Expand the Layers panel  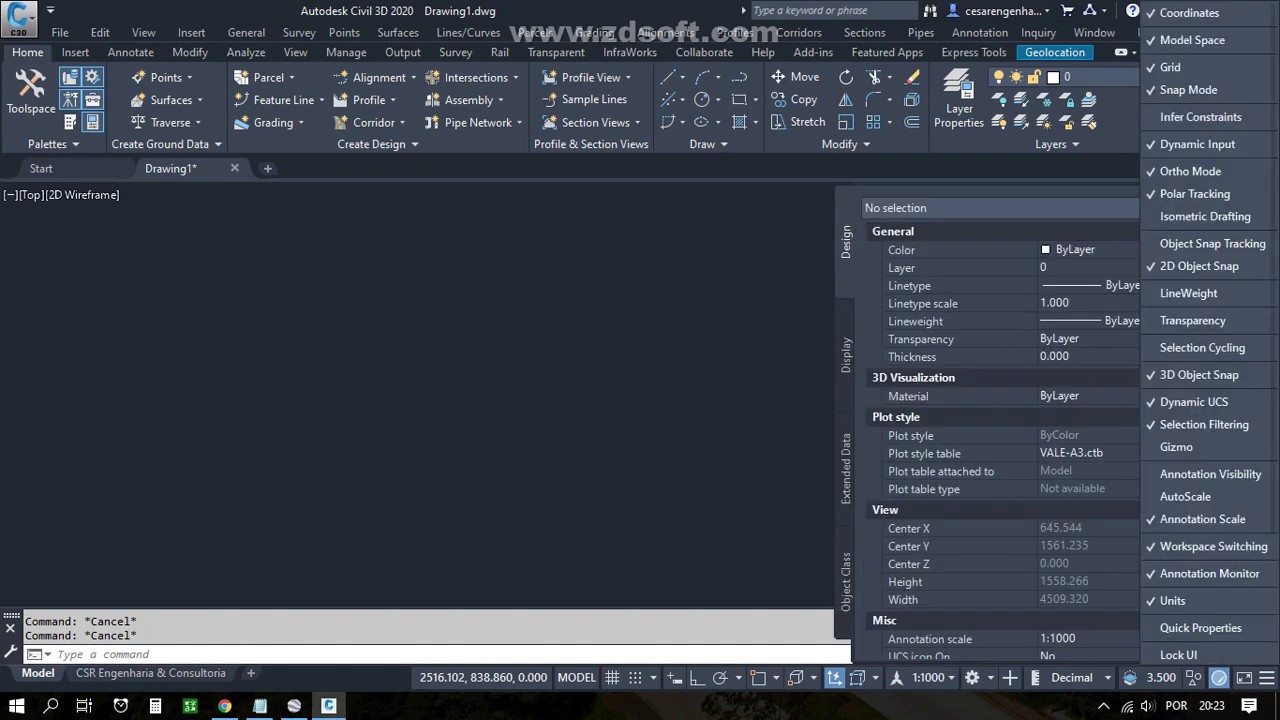(x=1057, y=144)
